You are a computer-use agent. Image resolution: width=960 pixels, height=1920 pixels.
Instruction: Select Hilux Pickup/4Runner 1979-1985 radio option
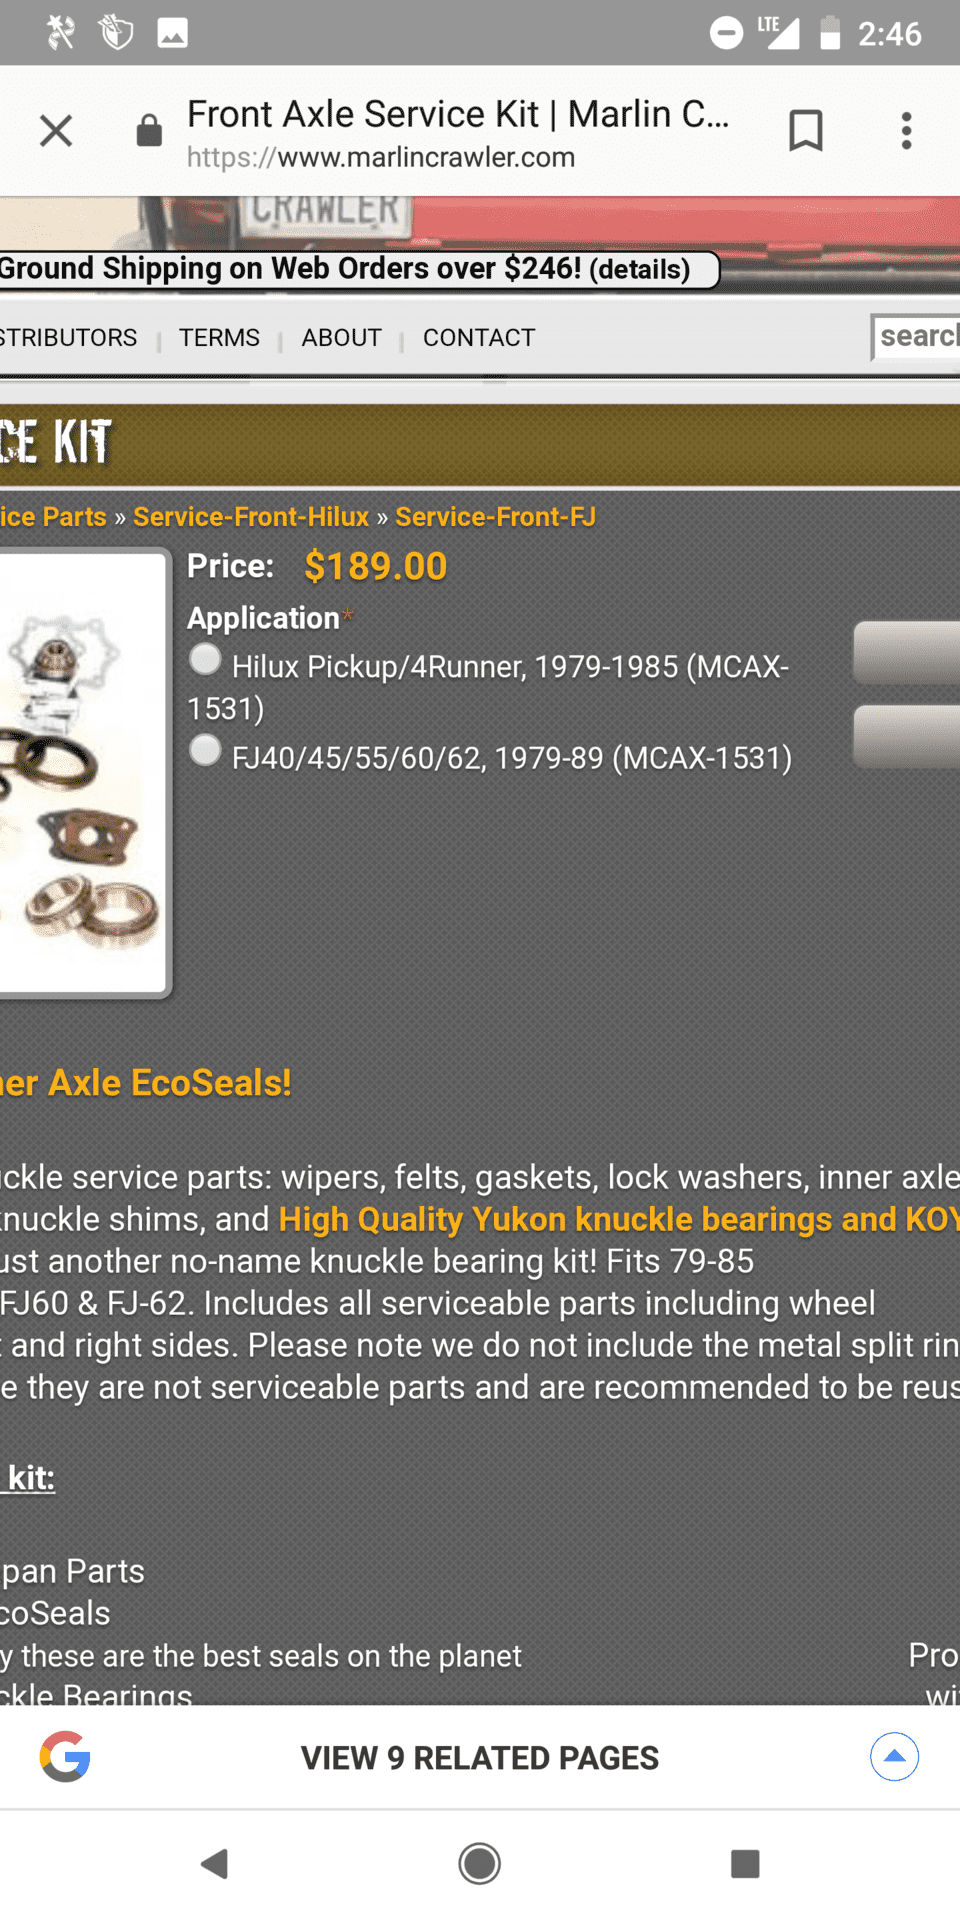pyautogui.click(x=205, y=659)
